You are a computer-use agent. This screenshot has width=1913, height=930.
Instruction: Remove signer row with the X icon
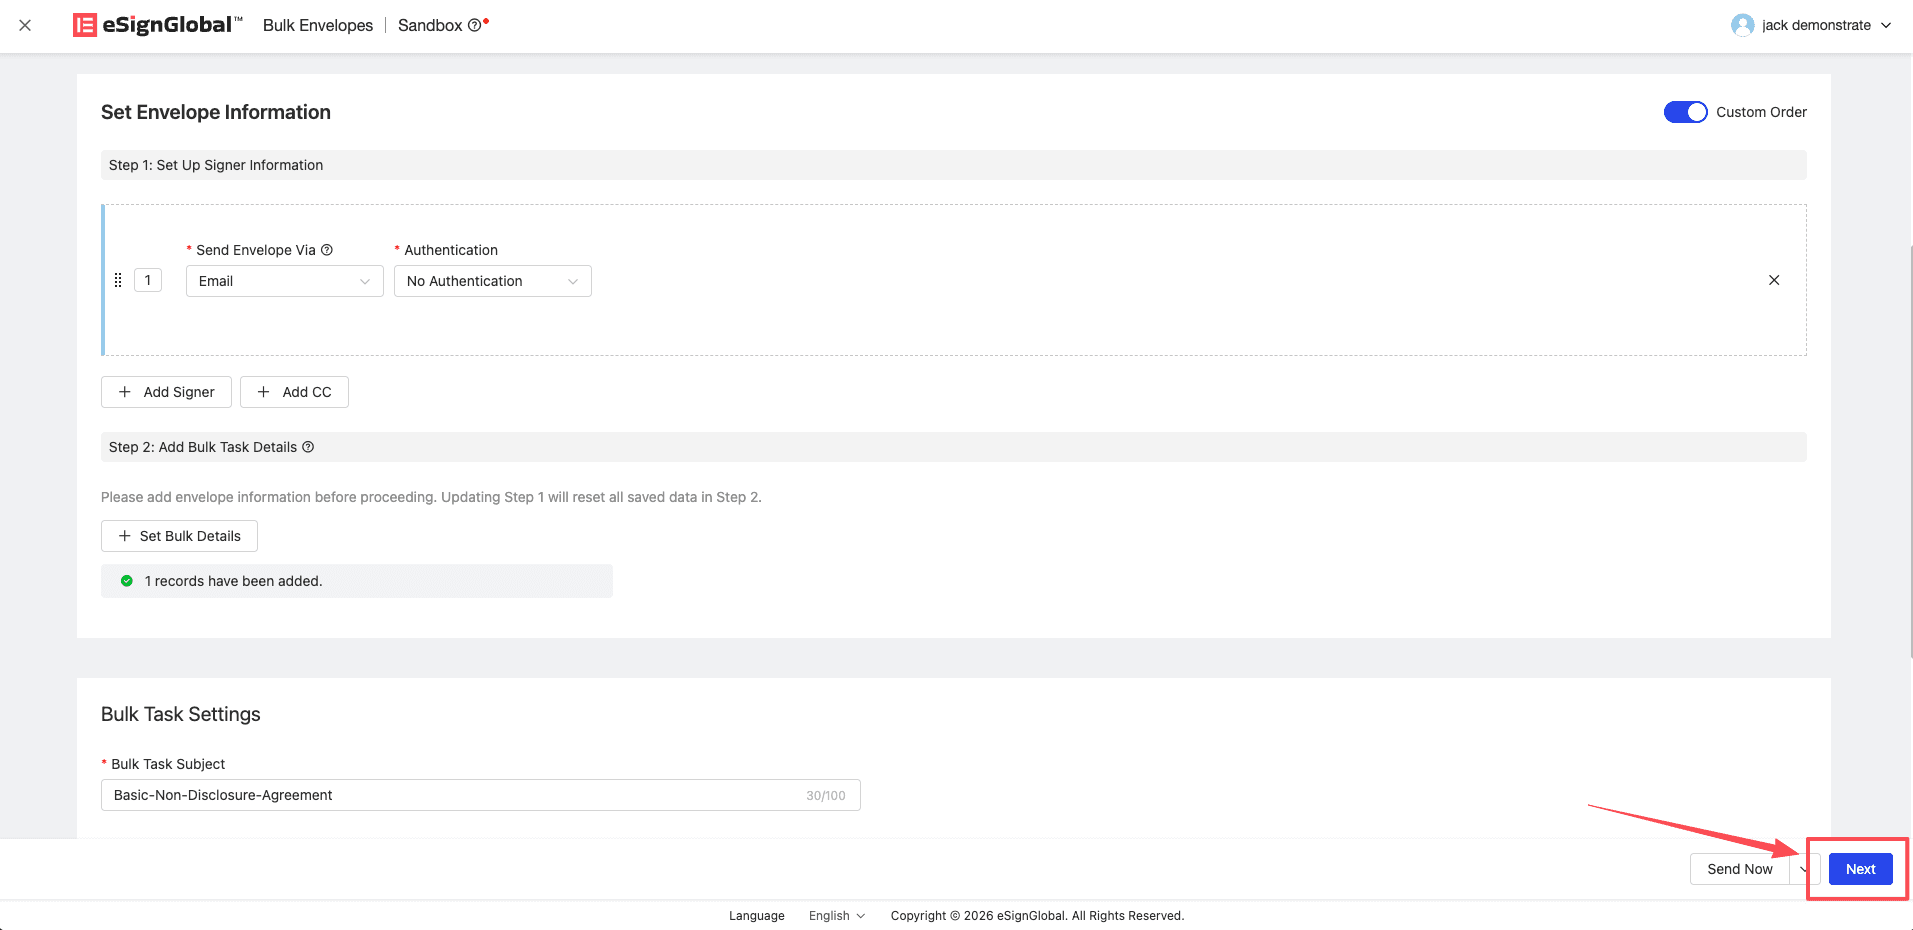[x=1773, y=281]
